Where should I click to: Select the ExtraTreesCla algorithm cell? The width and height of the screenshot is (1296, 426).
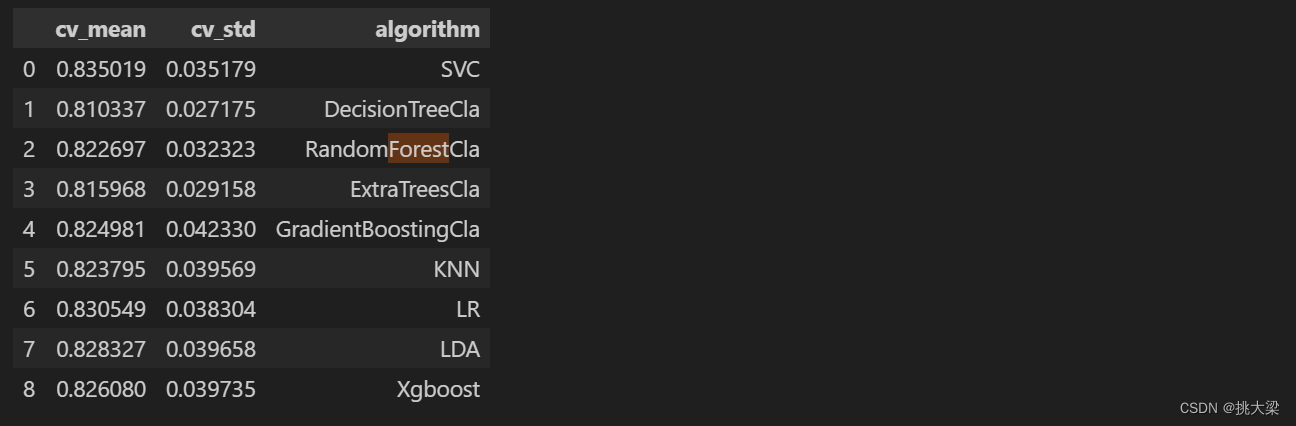coord(415,189)
